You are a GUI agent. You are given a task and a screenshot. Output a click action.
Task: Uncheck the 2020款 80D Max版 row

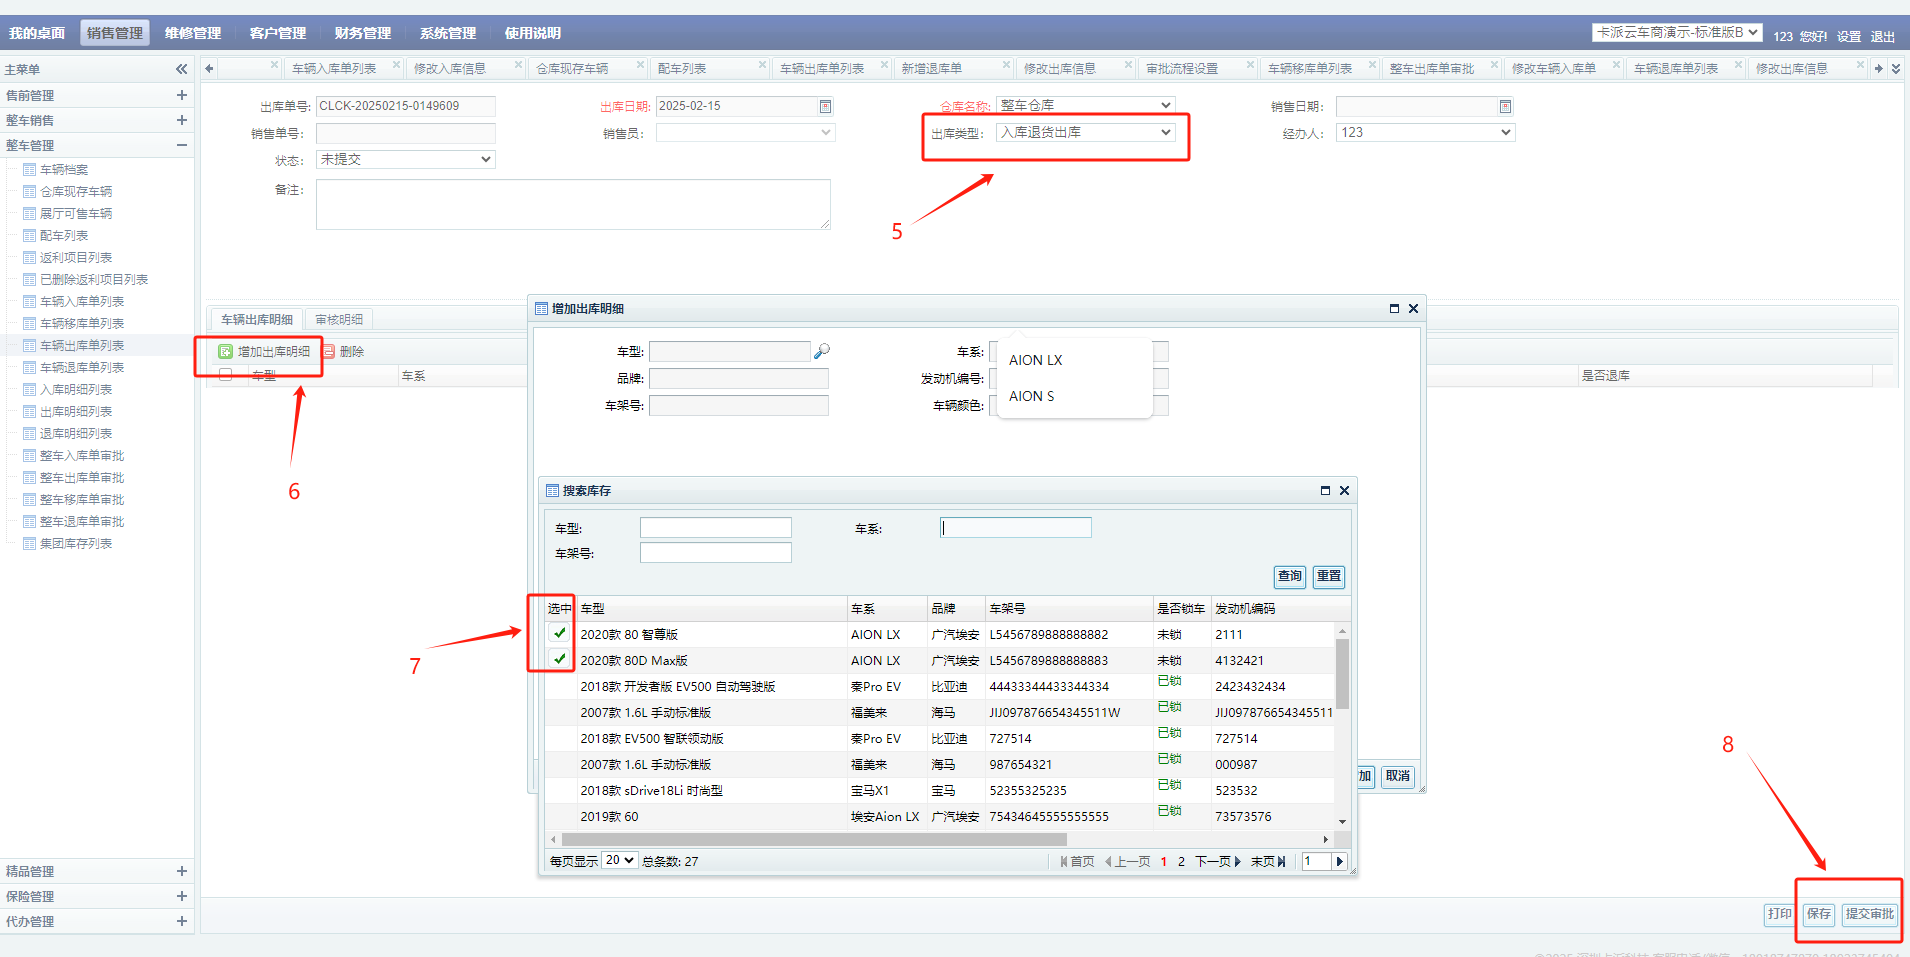coord(560,659)
